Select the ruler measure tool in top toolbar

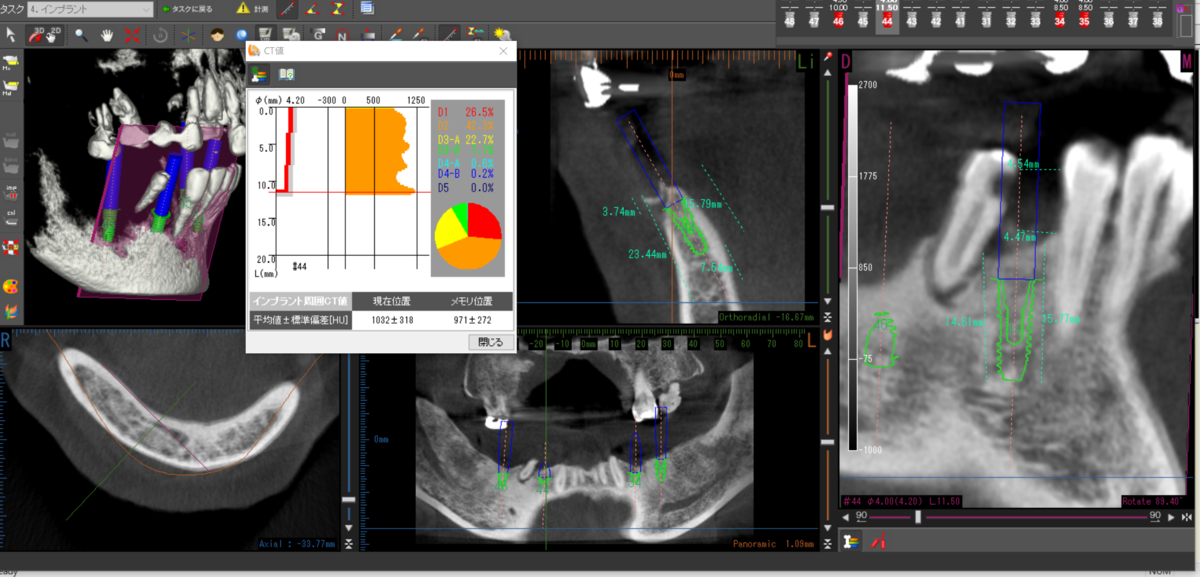[286, 8]
